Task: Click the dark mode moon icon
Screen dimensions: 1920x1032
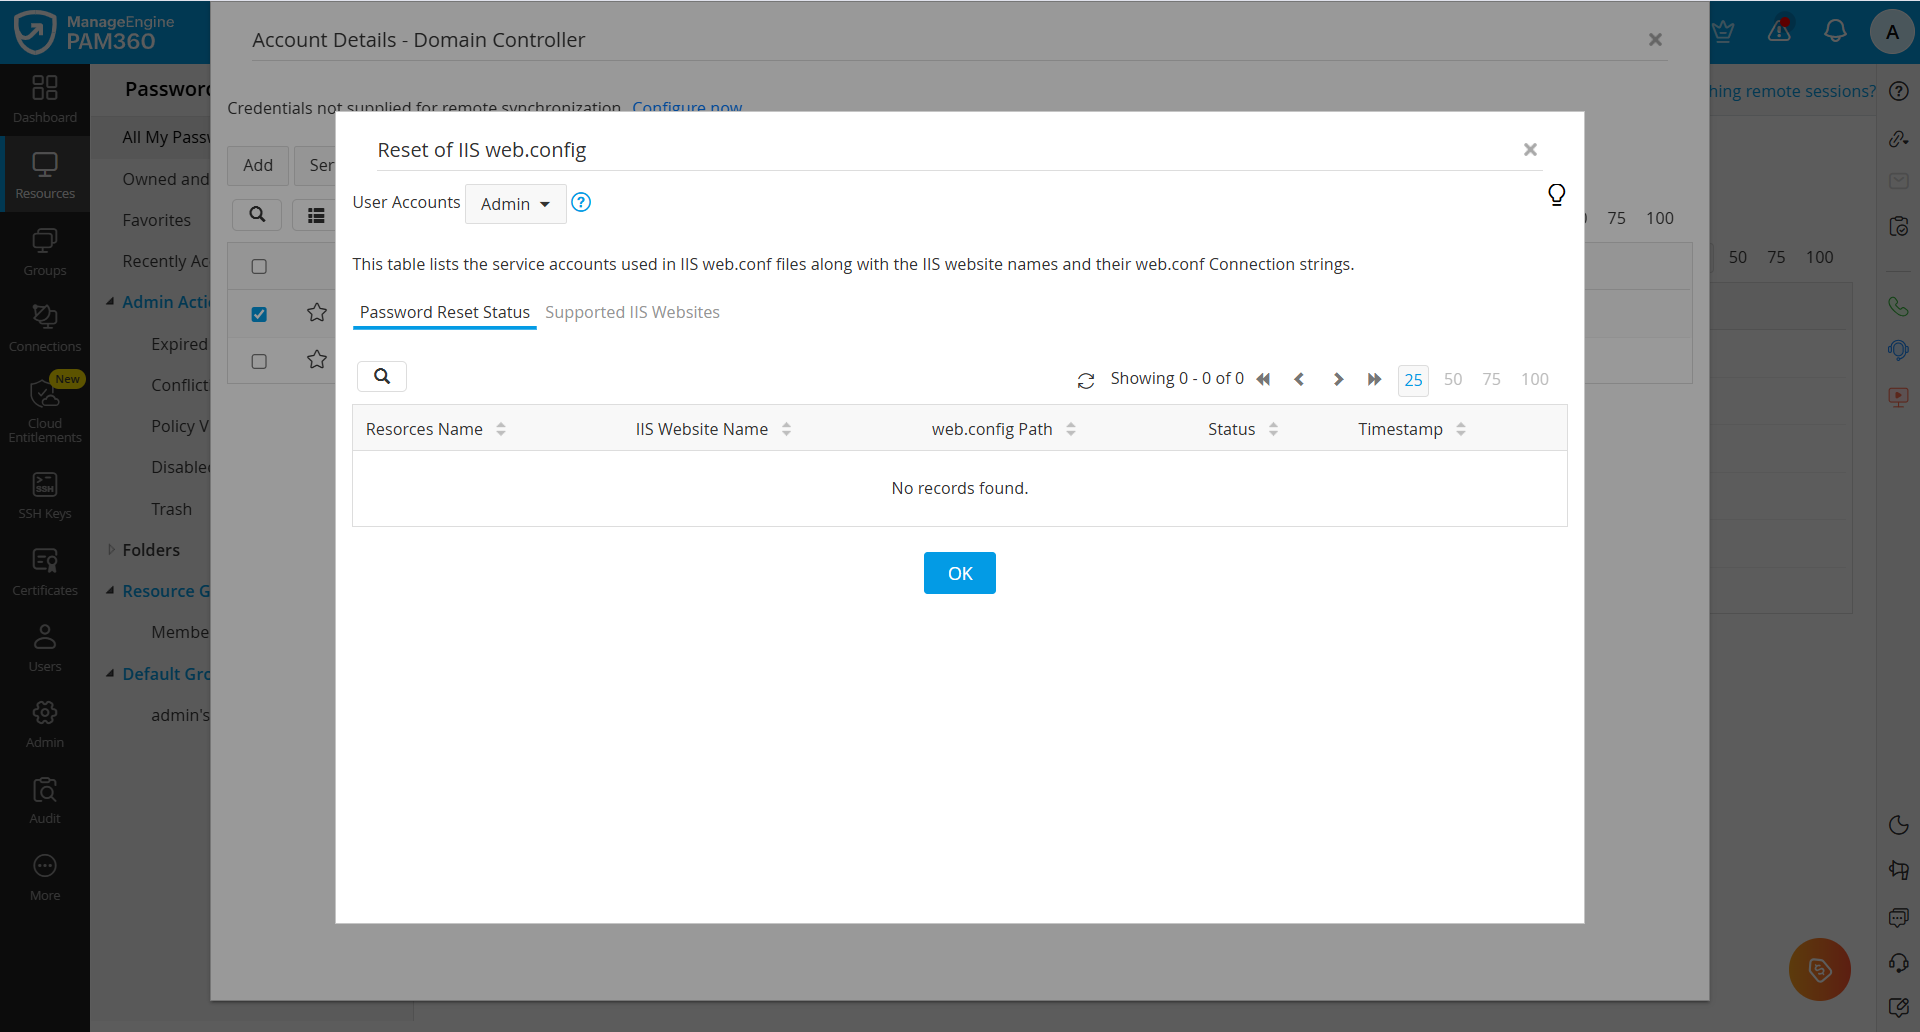Action: pyautogui.click(x=1899, y=825)
